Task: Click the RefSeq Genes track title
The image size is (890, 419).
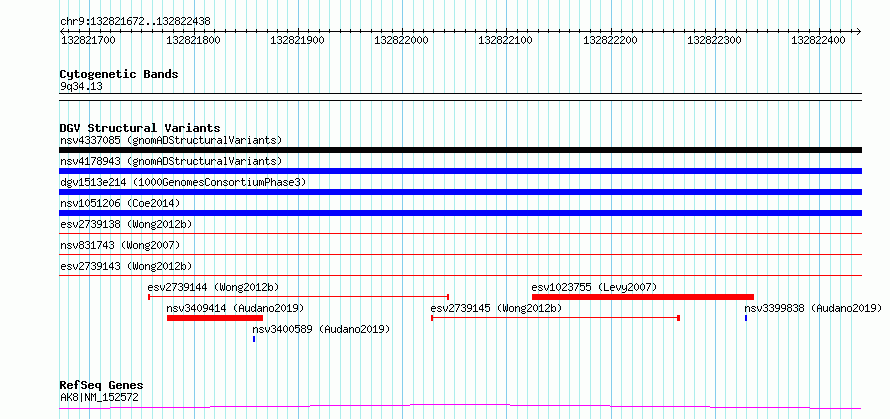Action: tap(101, 386)
